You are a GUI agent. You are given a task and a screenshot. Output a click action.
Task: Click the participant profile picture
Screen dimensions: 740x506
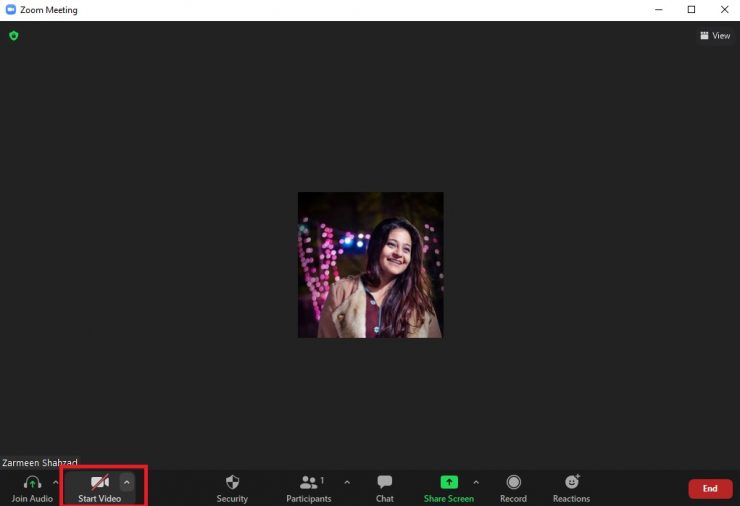tap(370, 265)
